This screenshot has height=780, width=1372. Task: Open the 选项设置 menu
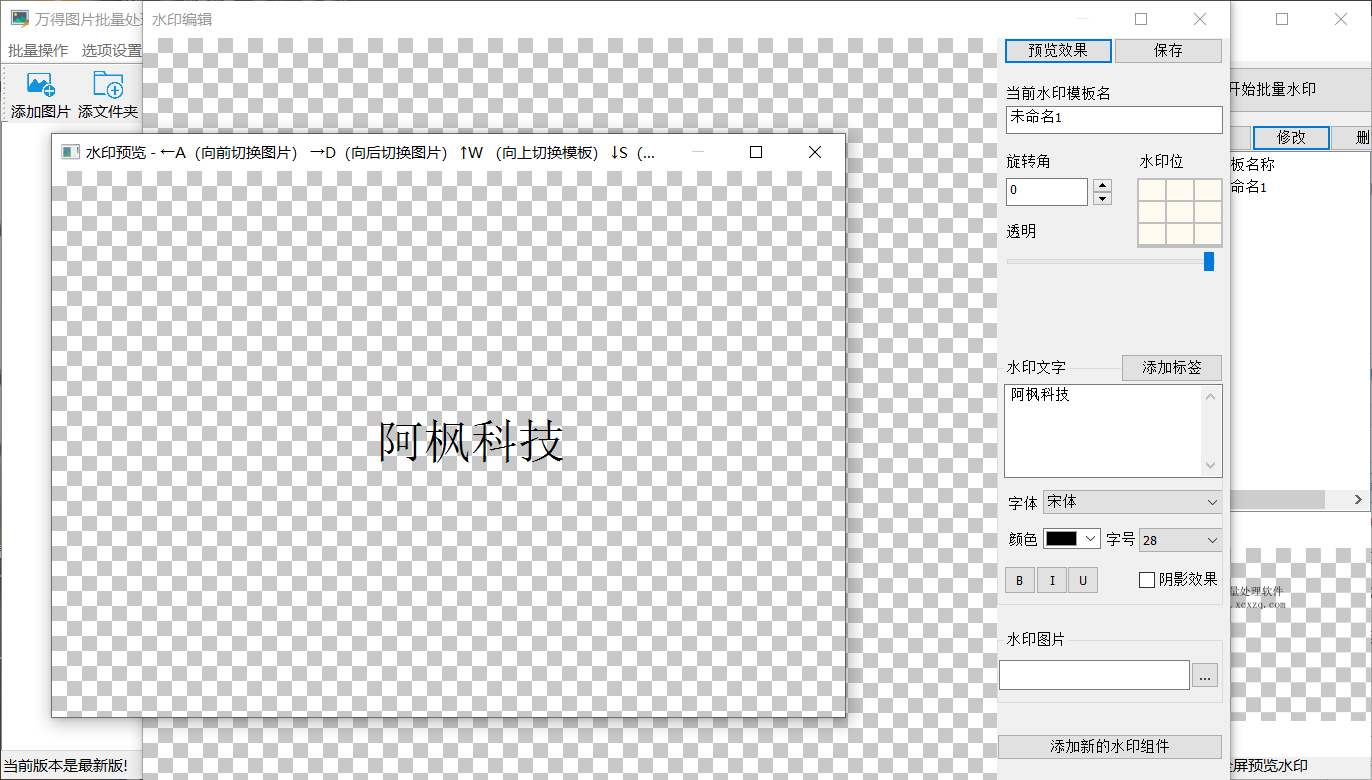tap(111, 50)
